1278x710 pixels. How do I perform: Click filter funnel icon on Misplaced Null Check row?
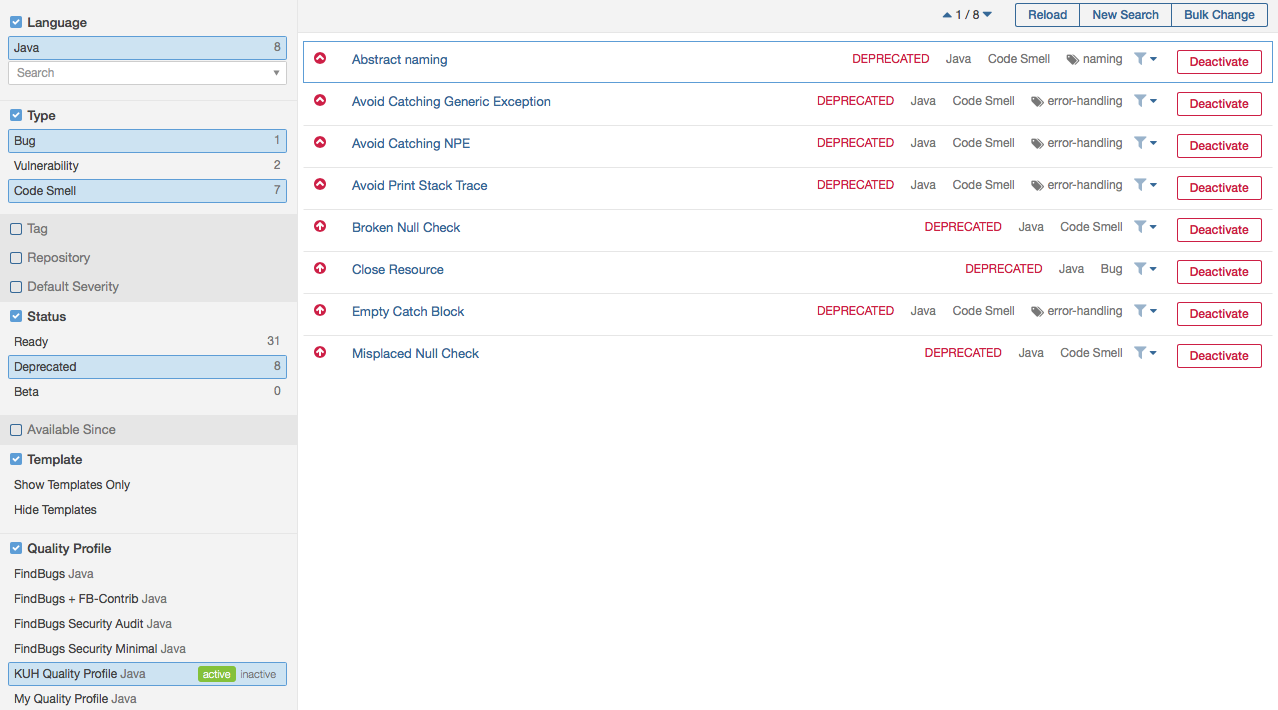pyautogui.click(x=1140, y=353)
